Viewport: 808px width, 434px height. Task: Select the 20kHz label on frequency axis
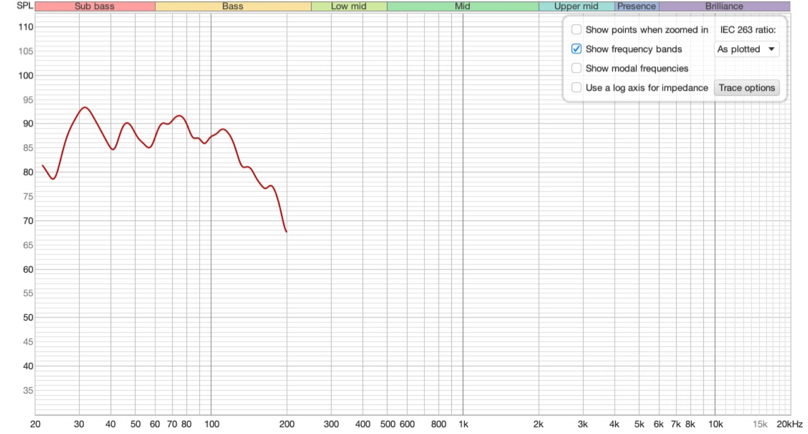pyautogui.click(x=790, y=424)
